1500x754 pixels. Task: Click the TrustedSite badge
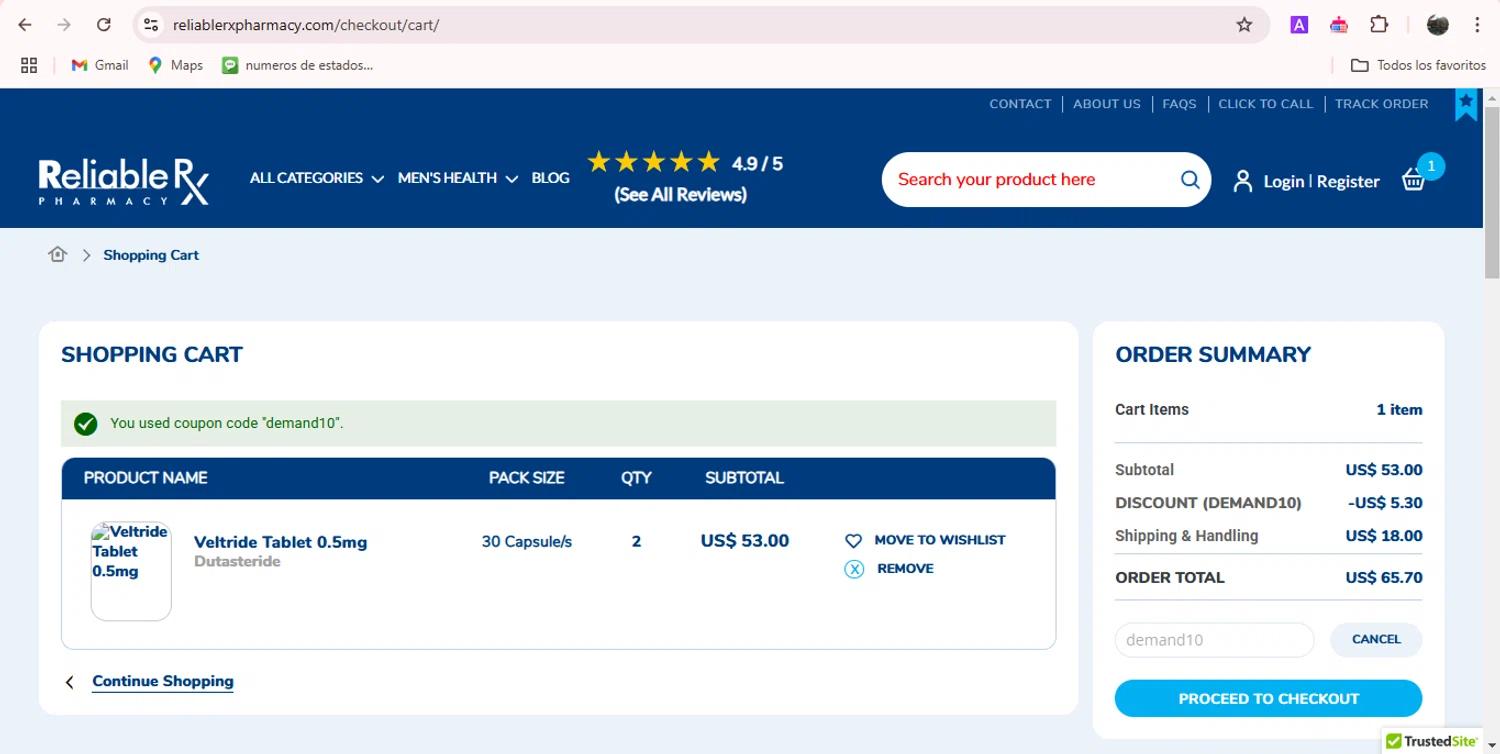1433,741
